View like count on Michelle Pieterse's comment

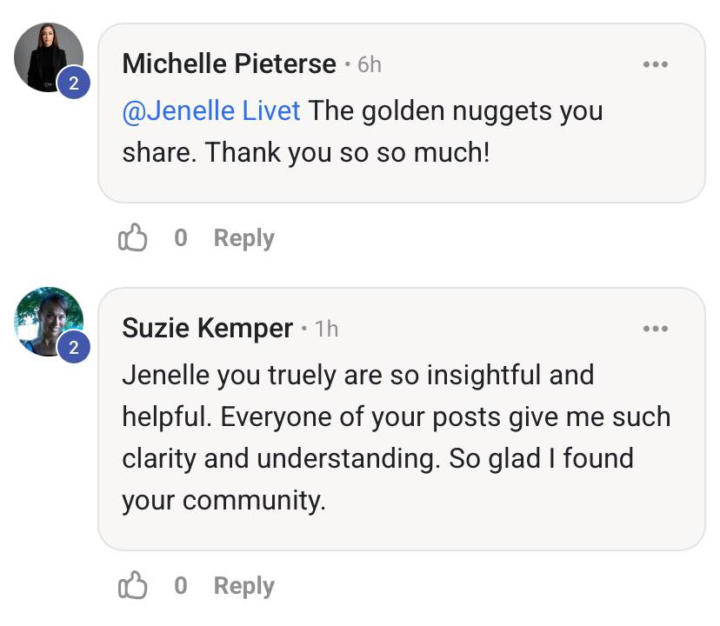coord(181,238)
